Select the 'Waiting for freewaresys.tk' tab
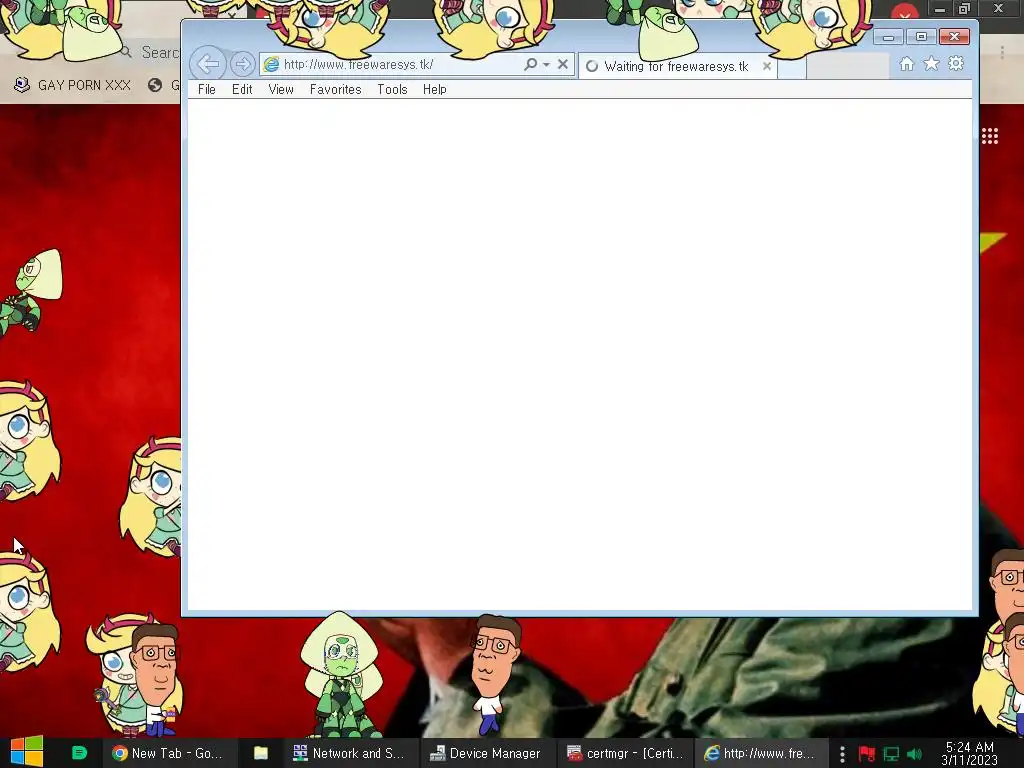Screen dimensions: 1024x768 click(x=675, y=66)
